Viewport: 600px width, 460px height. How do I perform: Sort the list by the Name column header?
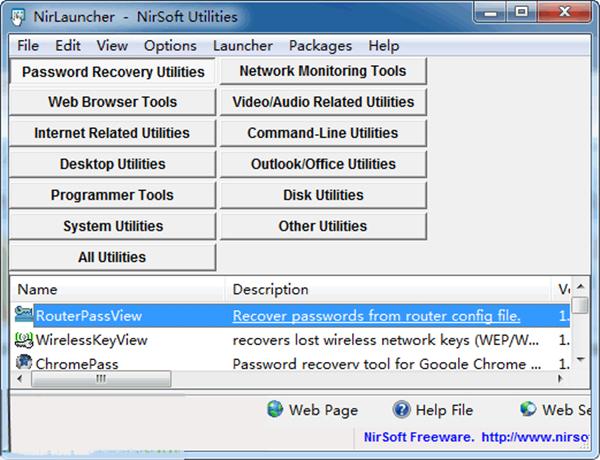coord(119,289)
